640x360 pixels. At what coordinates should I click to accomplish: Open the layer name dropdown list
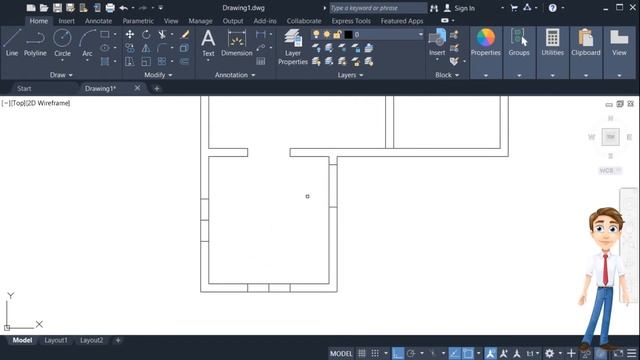420,35
